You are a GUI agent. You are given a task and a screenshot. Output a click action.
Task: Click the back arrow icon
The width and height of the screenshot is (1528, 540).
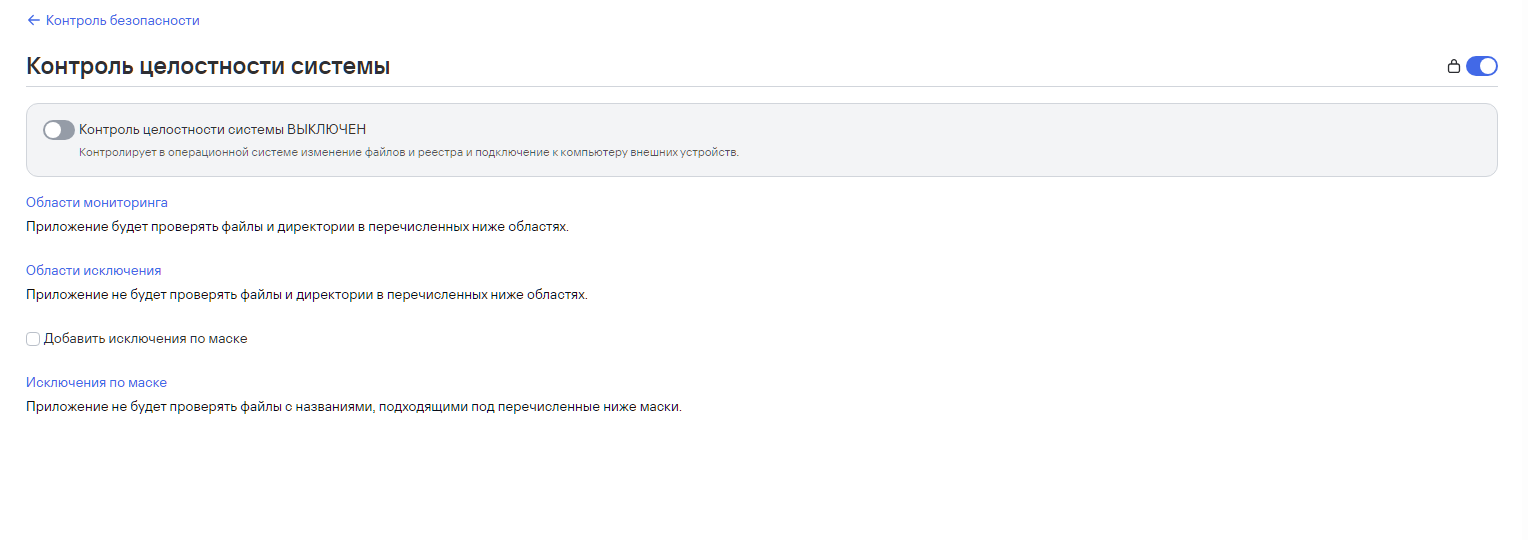click(34, 20)
